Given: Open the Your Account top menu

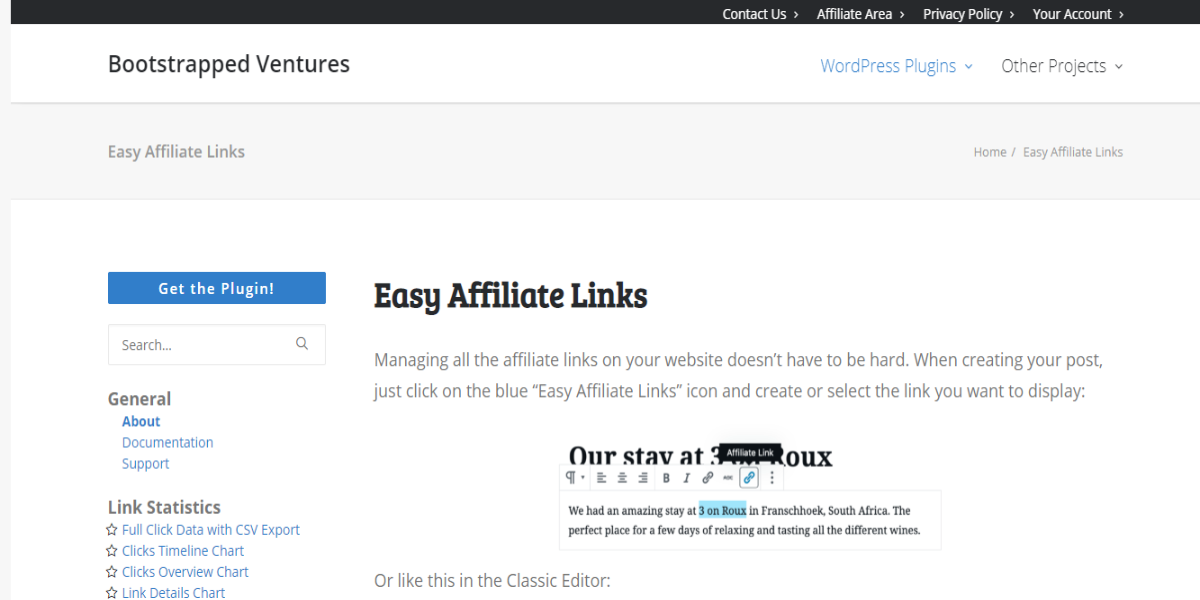Looking at the screenshot, I should [x=1079, y=14].
